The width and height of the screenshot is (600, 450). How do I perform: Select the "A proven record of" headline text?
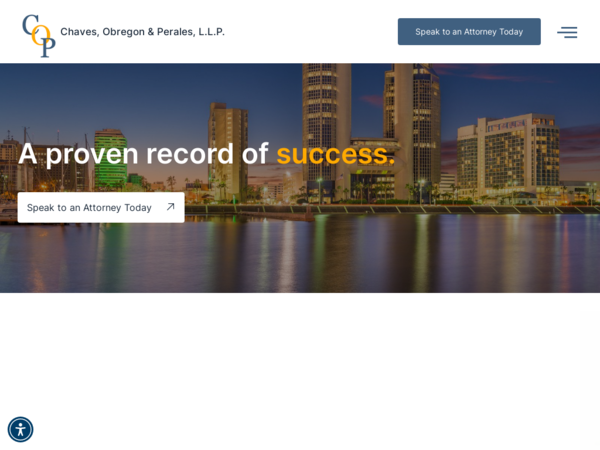coord(143,154)
